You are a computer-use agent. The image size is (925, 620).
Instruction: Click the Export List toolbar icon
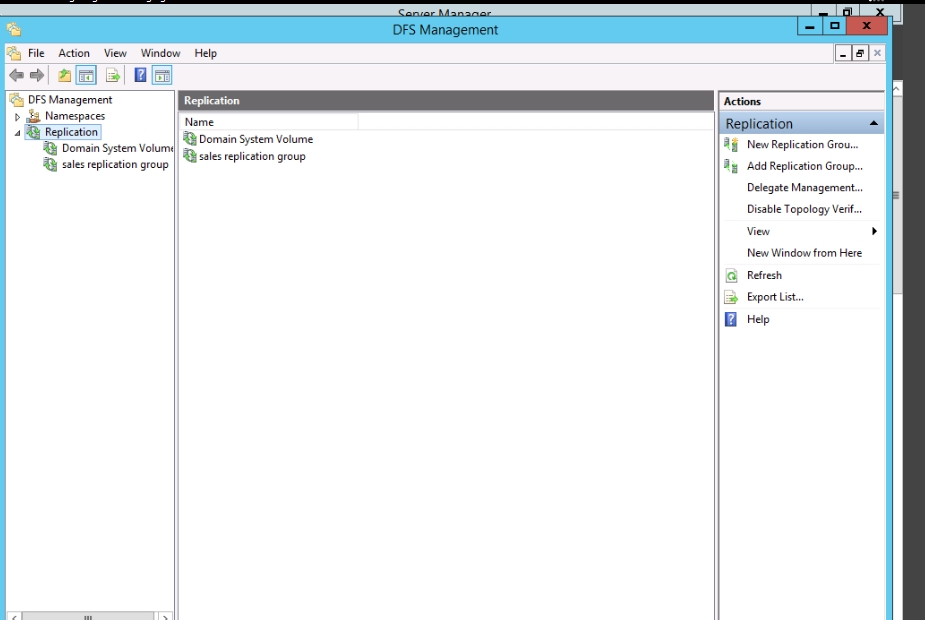click(x=113, y=75)
